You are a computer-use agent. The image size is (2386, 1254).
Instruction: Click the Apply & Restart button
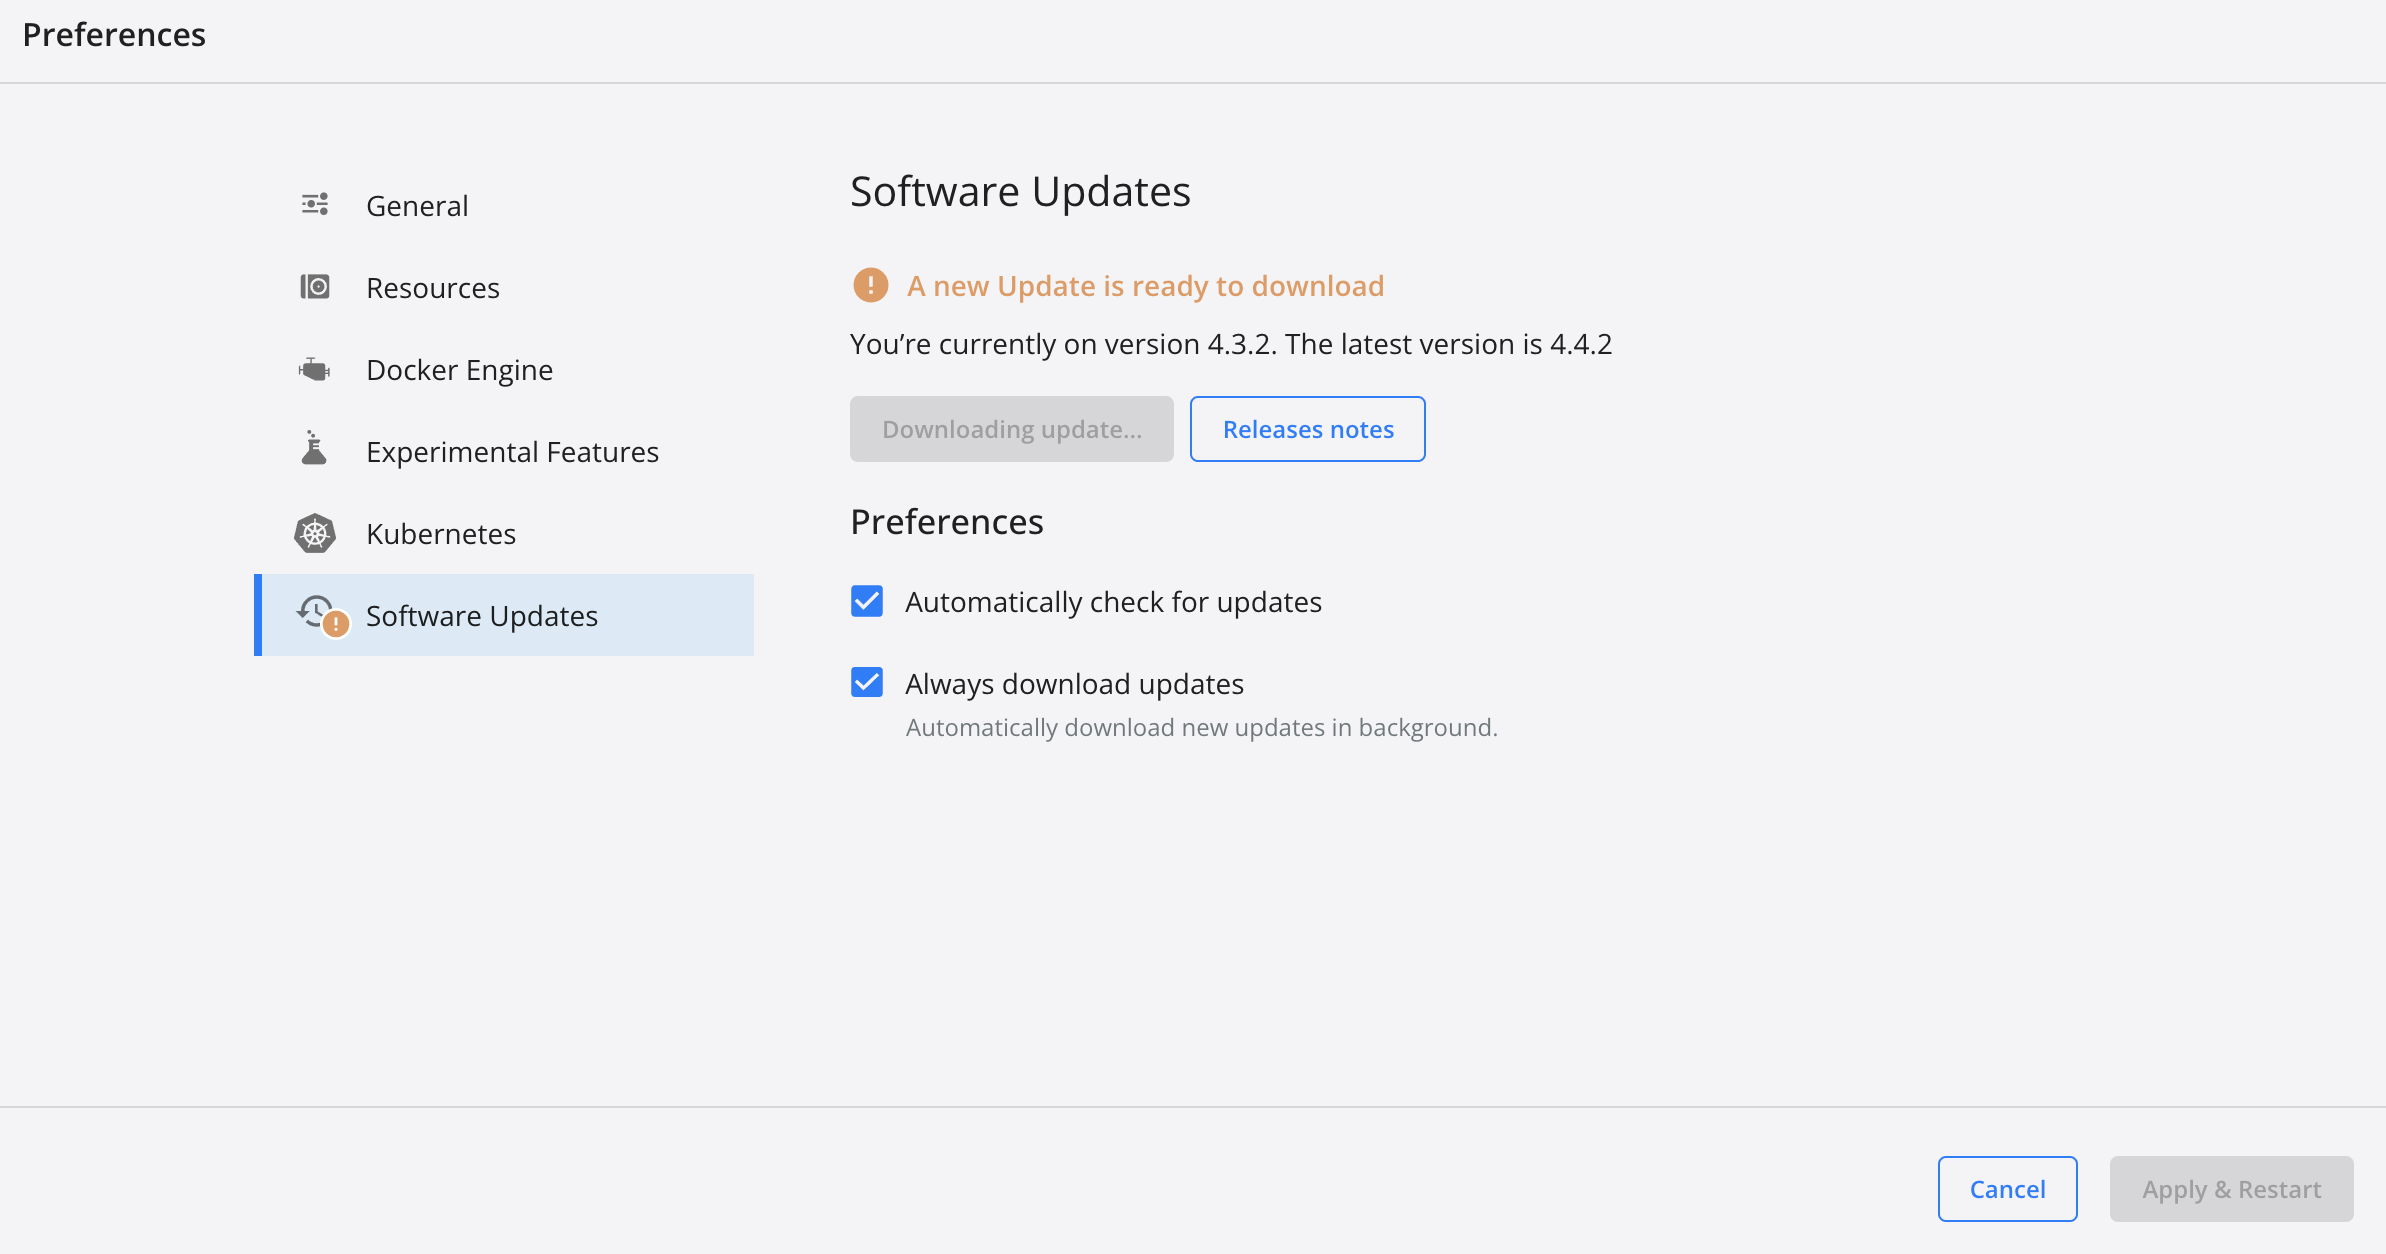[2231, 1189]
